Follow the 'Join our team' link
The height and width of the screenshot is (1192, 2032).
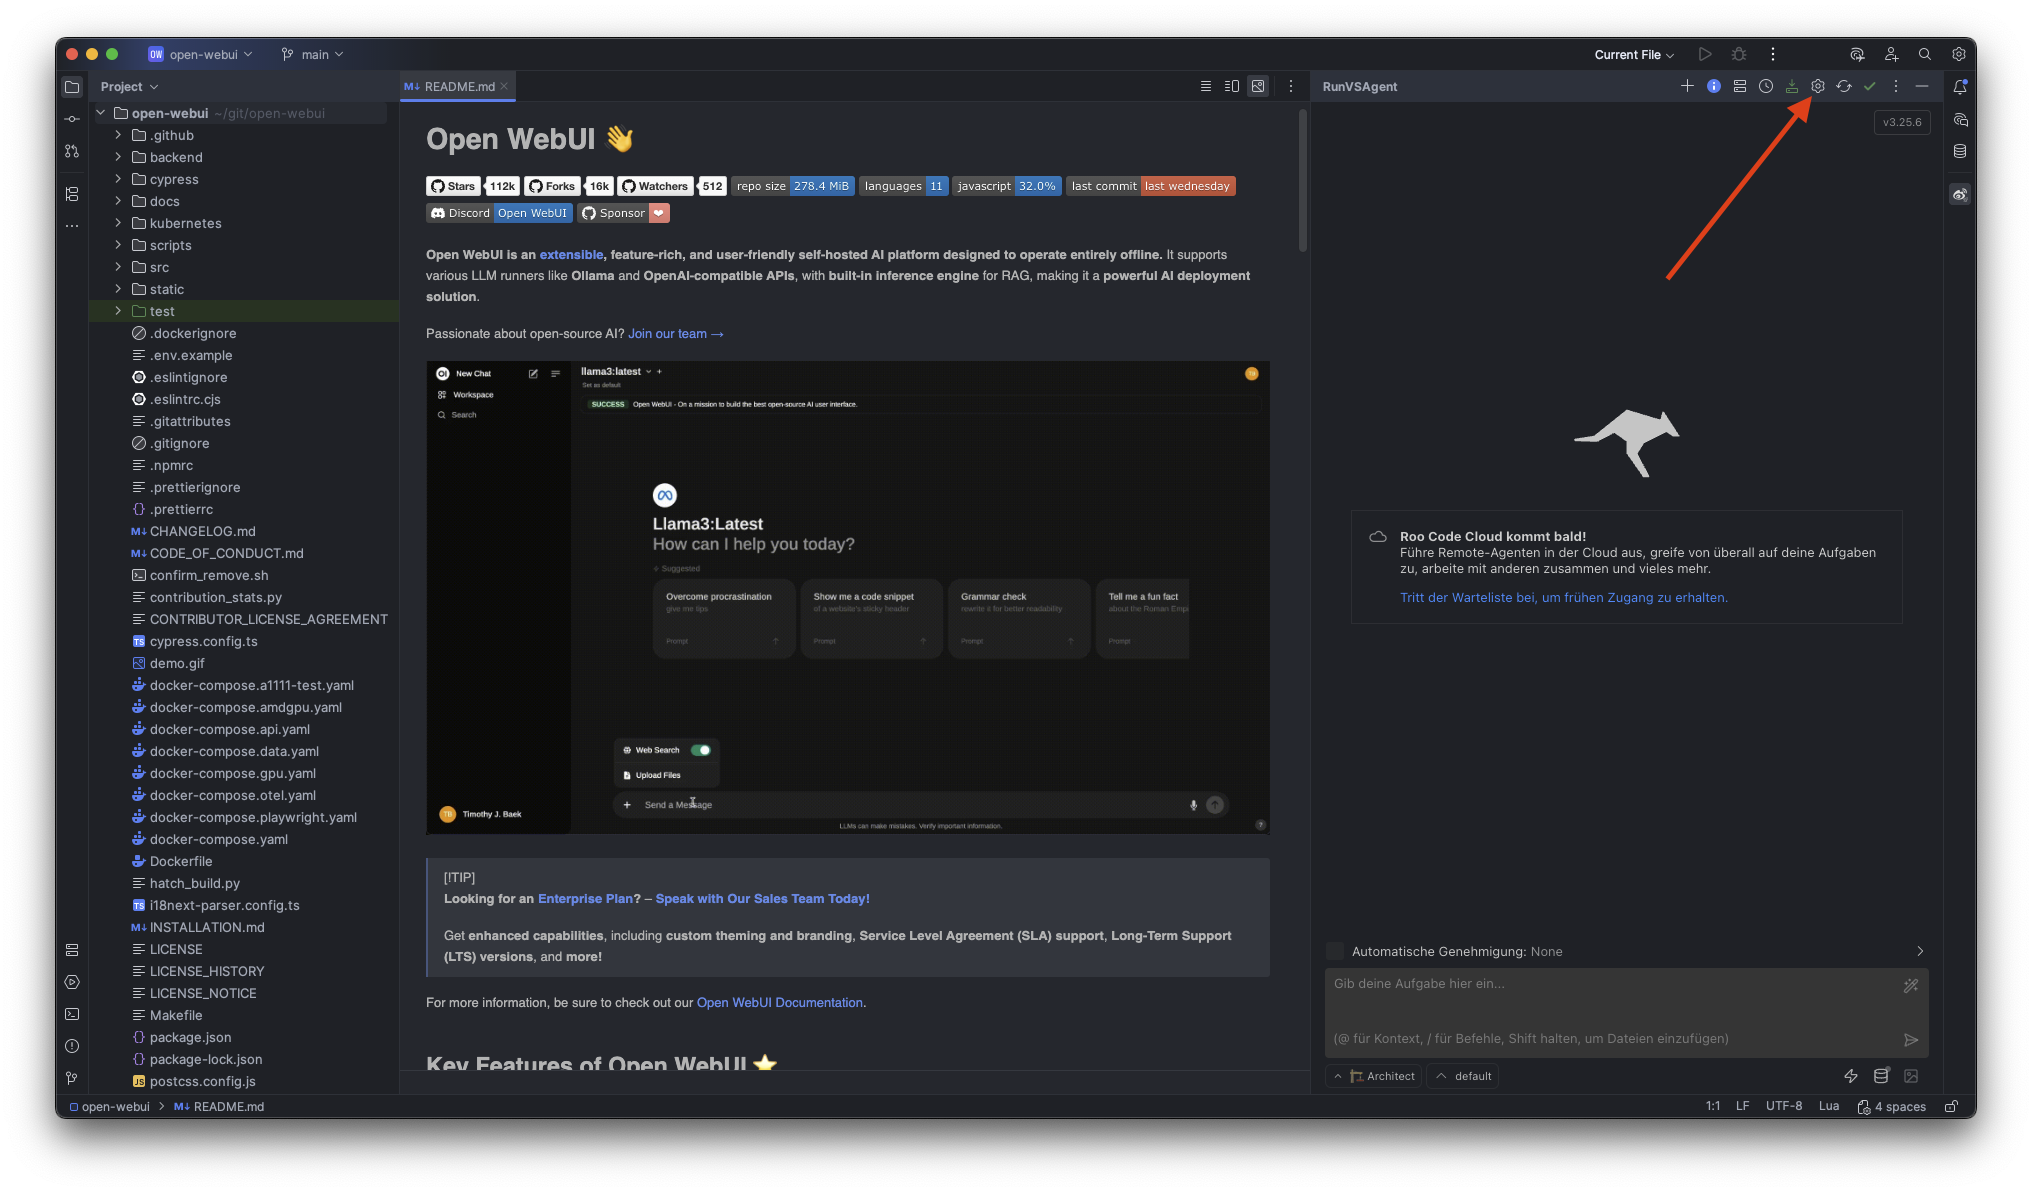675,334
